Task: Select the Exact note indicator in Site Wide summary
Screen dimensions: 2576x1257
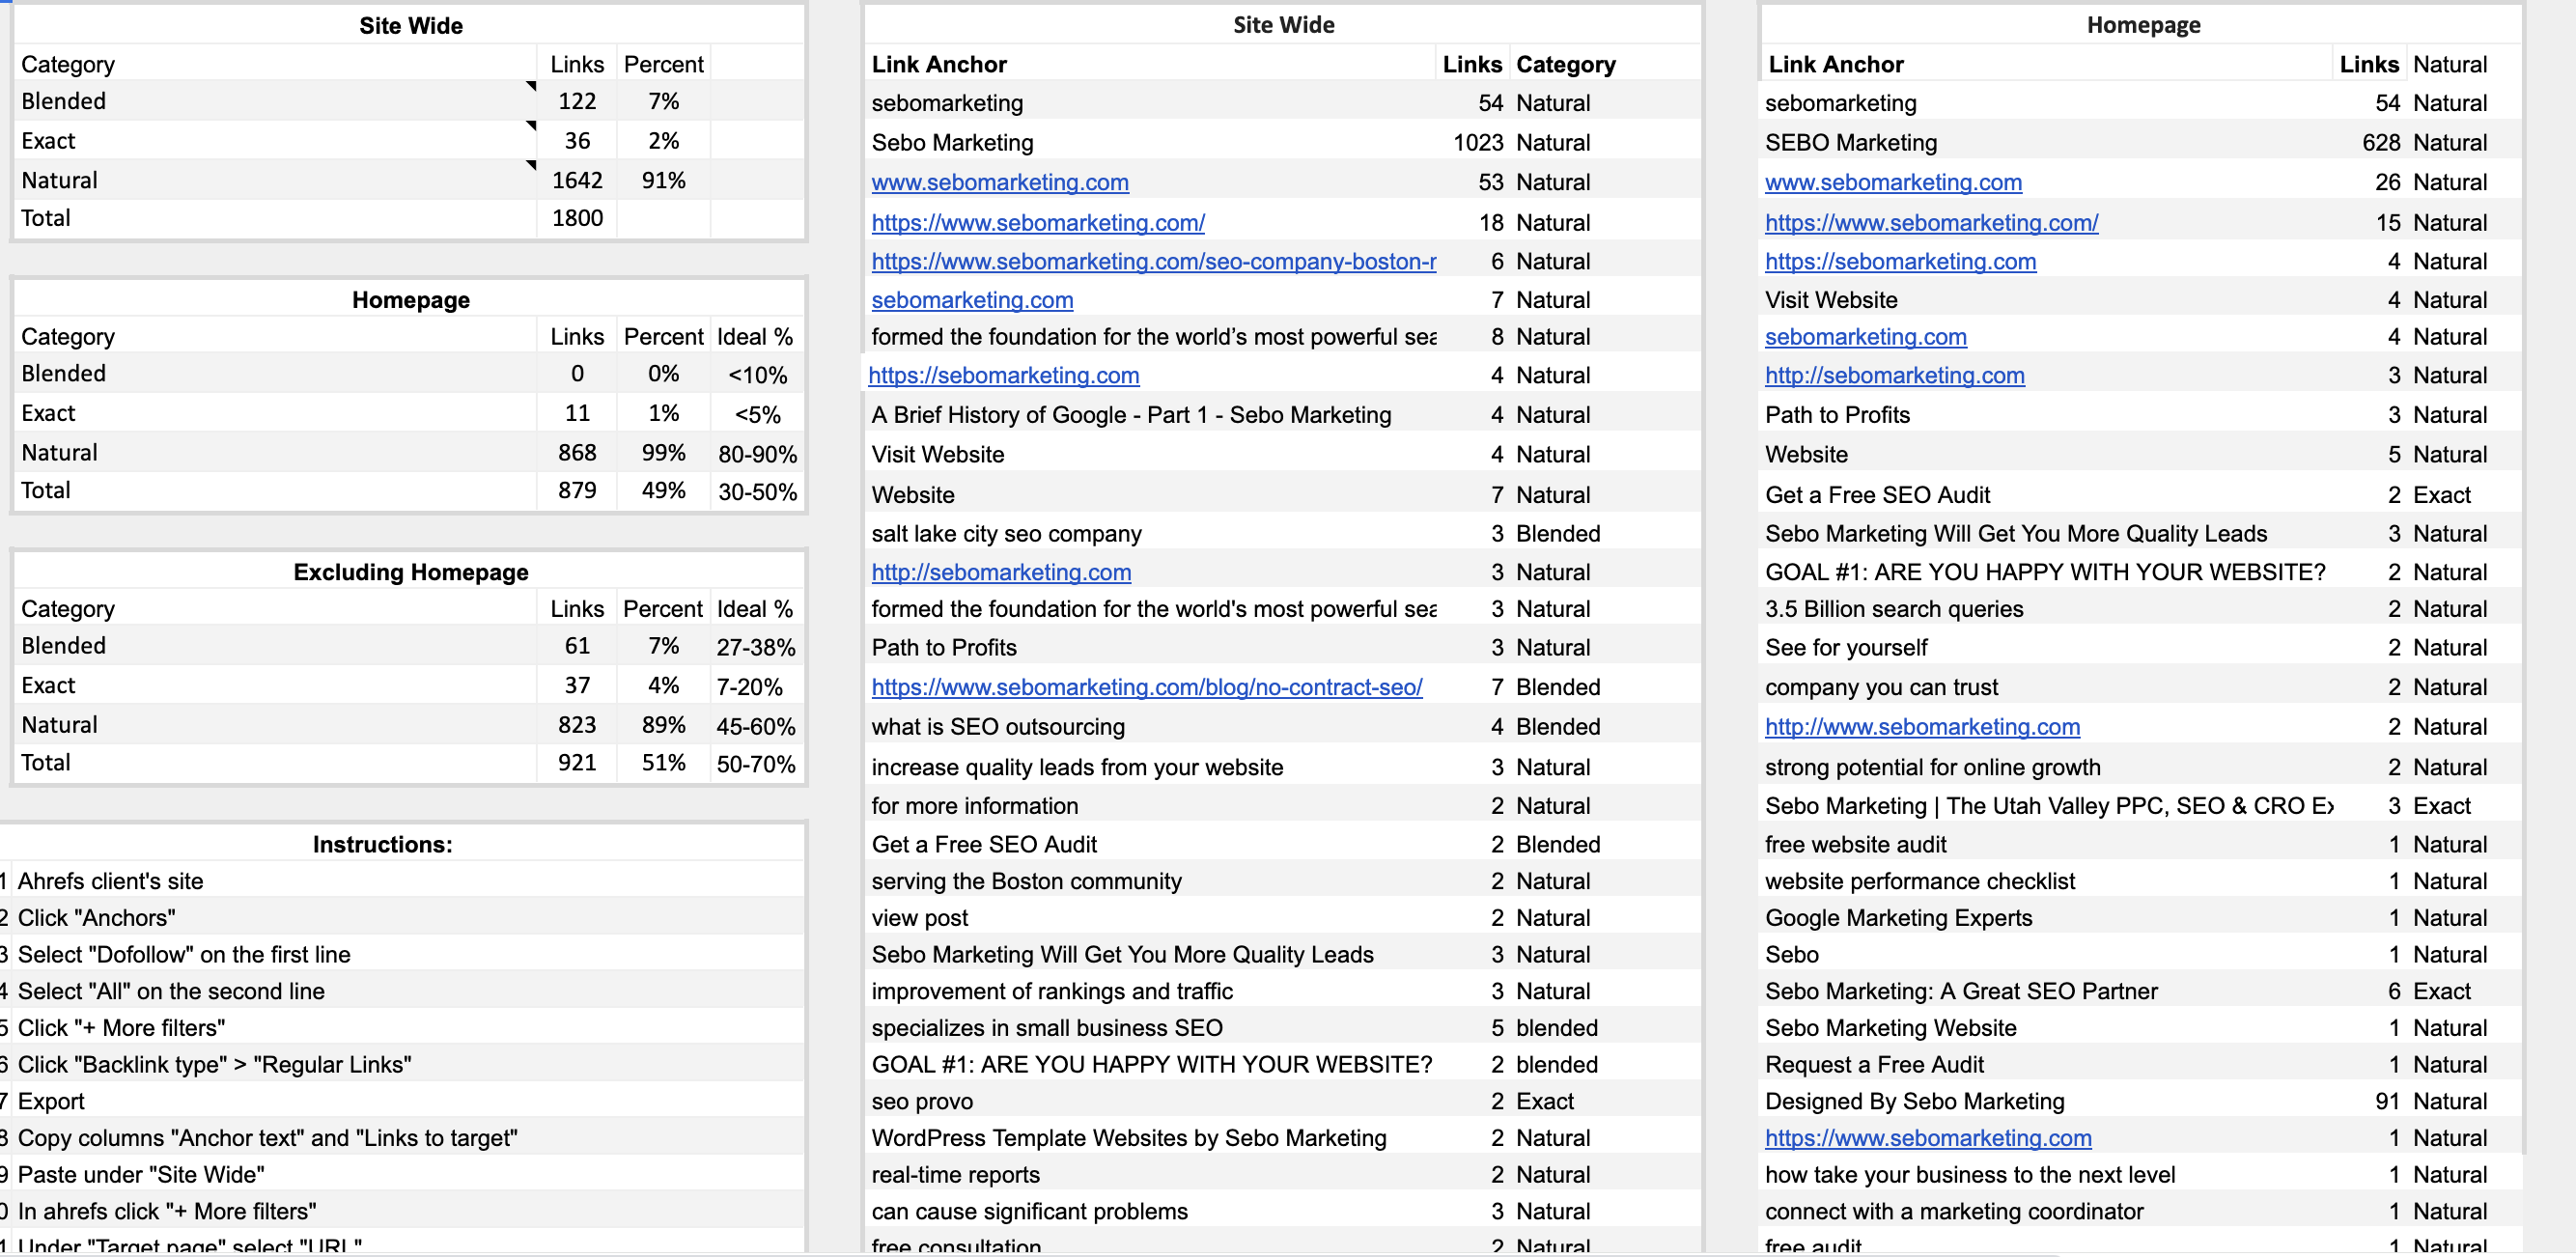Action: (x=531, y=126)
